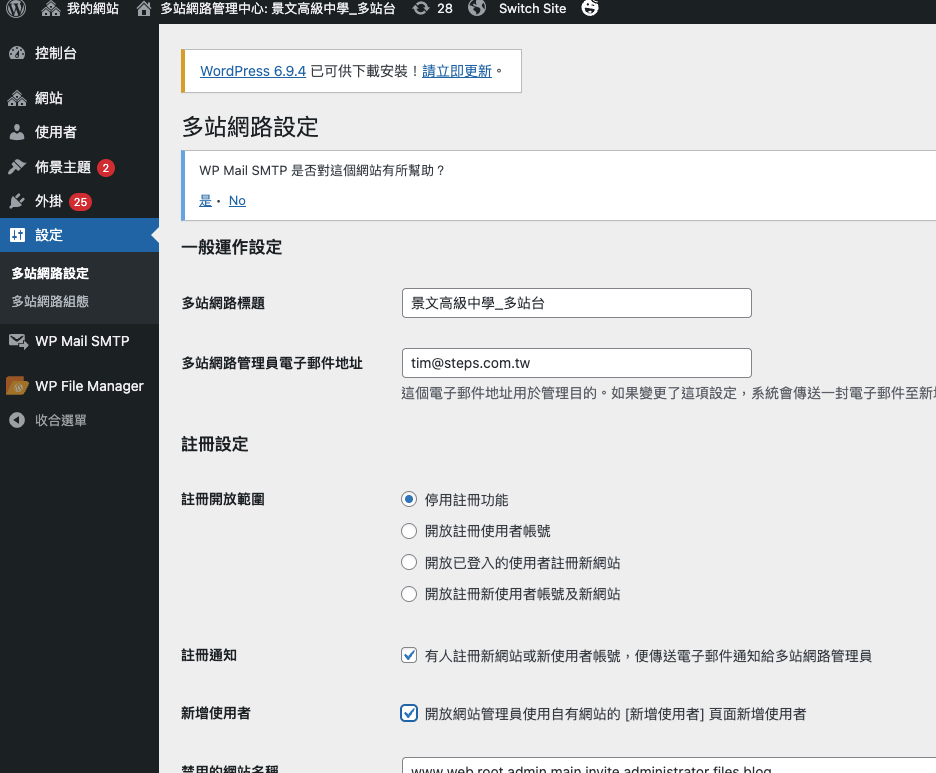936x773 pixels.
Task: Click the 註冊設定 section heading
Action: pyautogui.click(x=215, y=444)
